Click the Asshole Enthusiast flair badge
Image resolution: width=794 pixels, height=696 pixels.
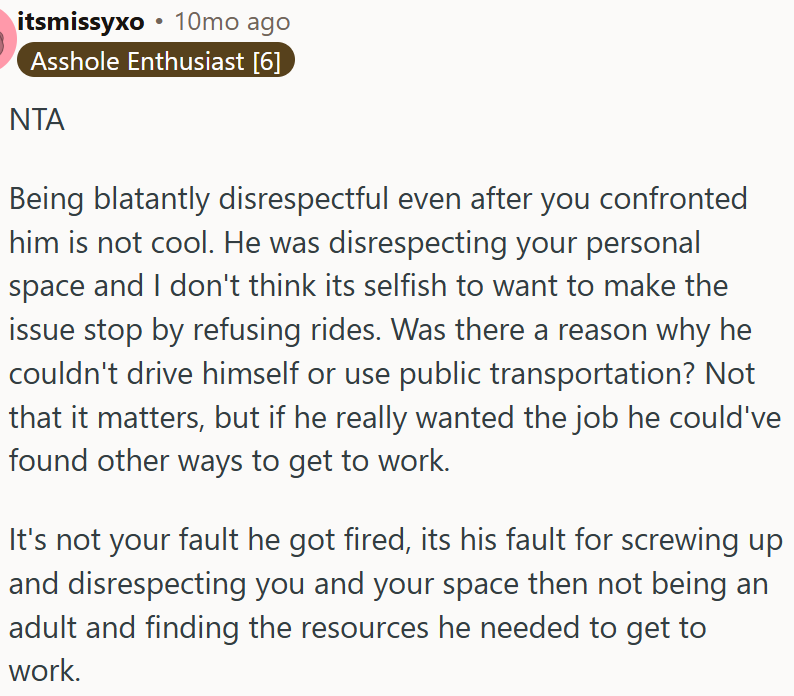[x=156, y=61]
